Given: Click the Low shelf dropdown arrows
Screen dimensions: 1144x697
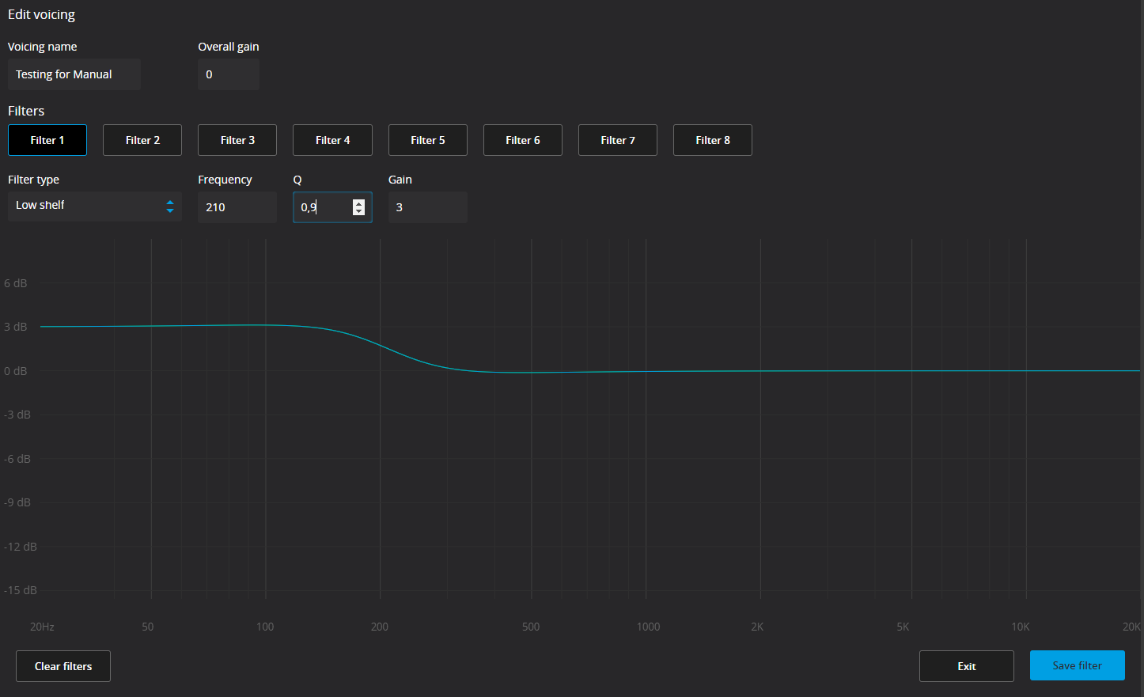Looking at the screenshot, I should click(x=170, y=207).
